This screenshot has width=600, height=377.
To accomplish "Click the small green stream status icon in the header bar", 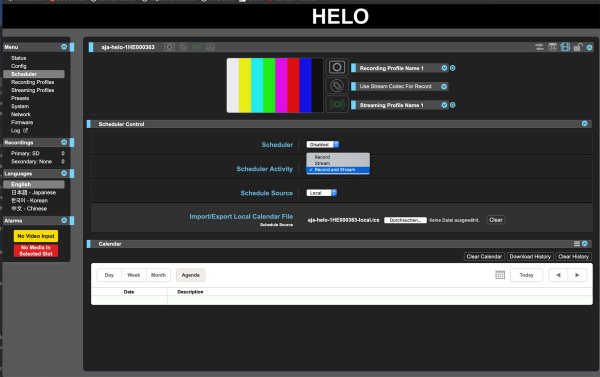I will click(197, 47).
